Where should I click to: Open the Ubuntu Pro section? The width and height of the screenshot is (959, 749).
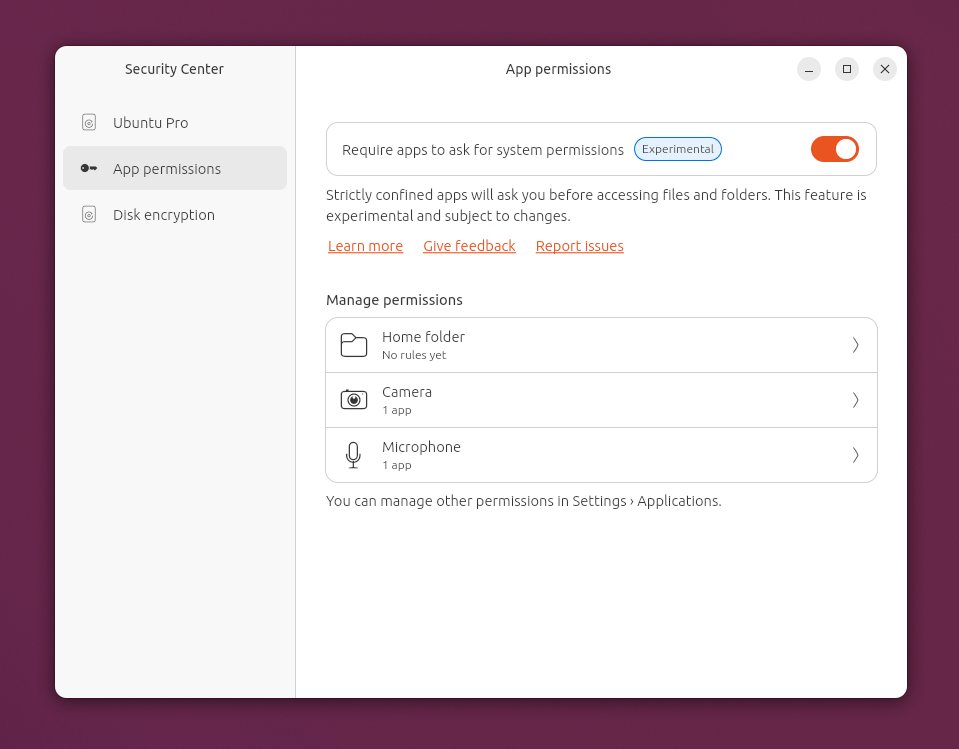(x=150, y=123)
